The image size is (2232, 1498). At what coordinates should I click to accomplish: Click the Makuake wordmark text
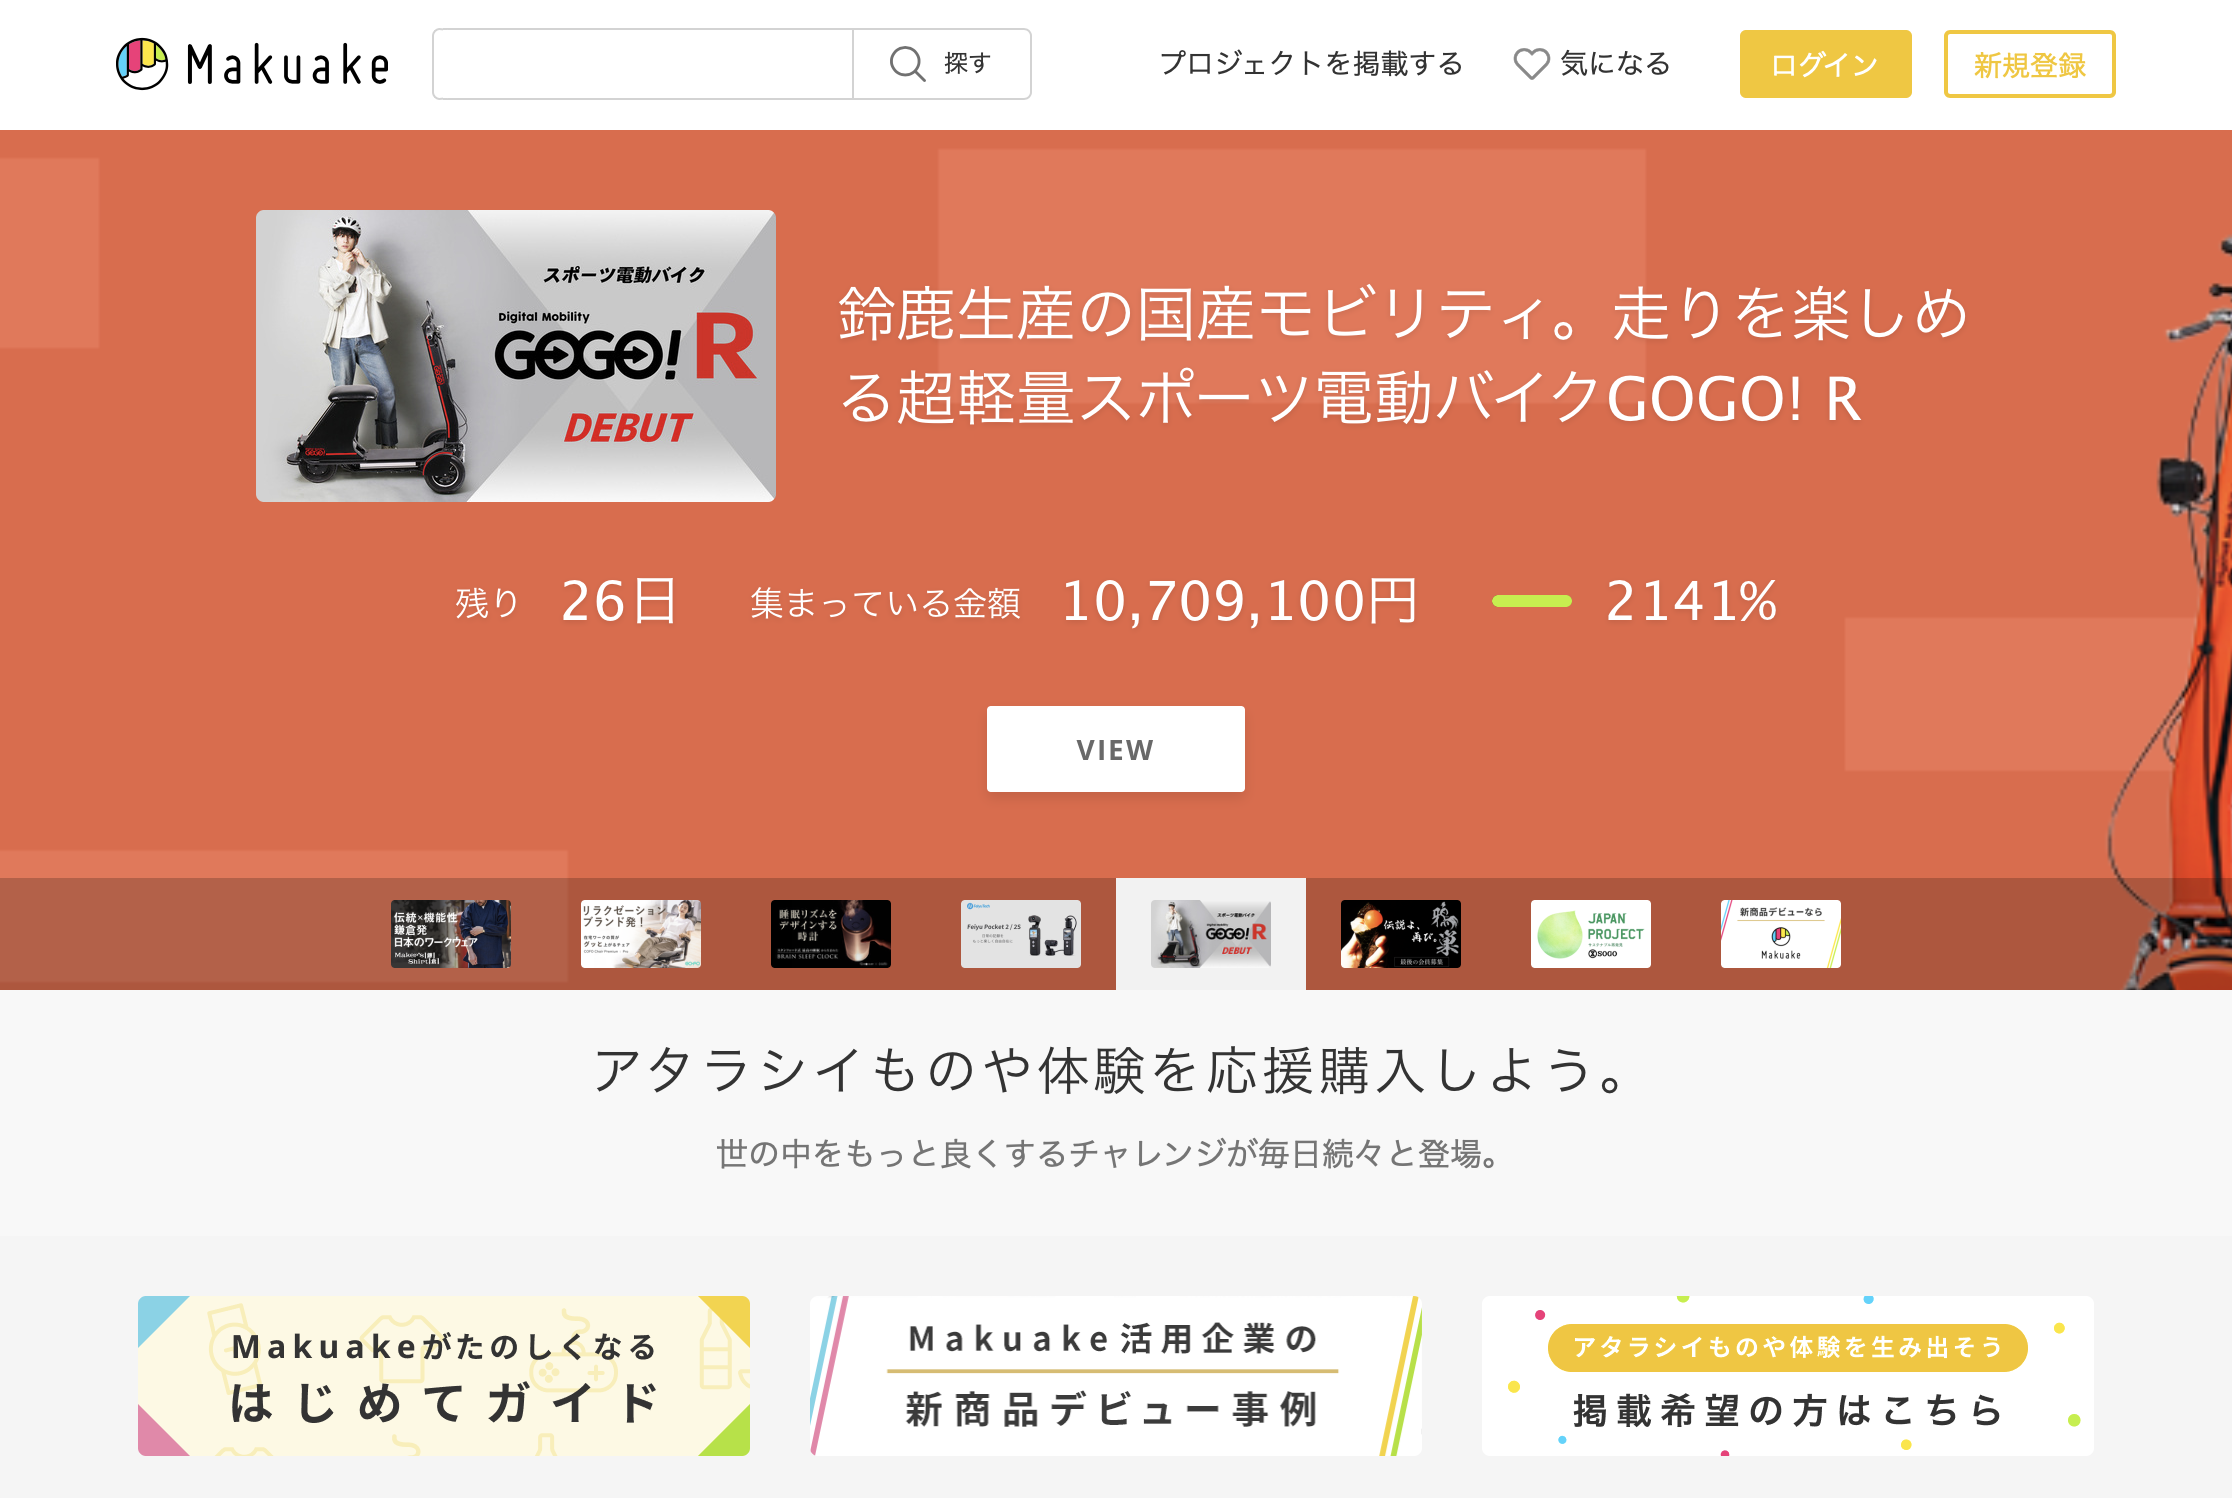[x=288, y=66]
